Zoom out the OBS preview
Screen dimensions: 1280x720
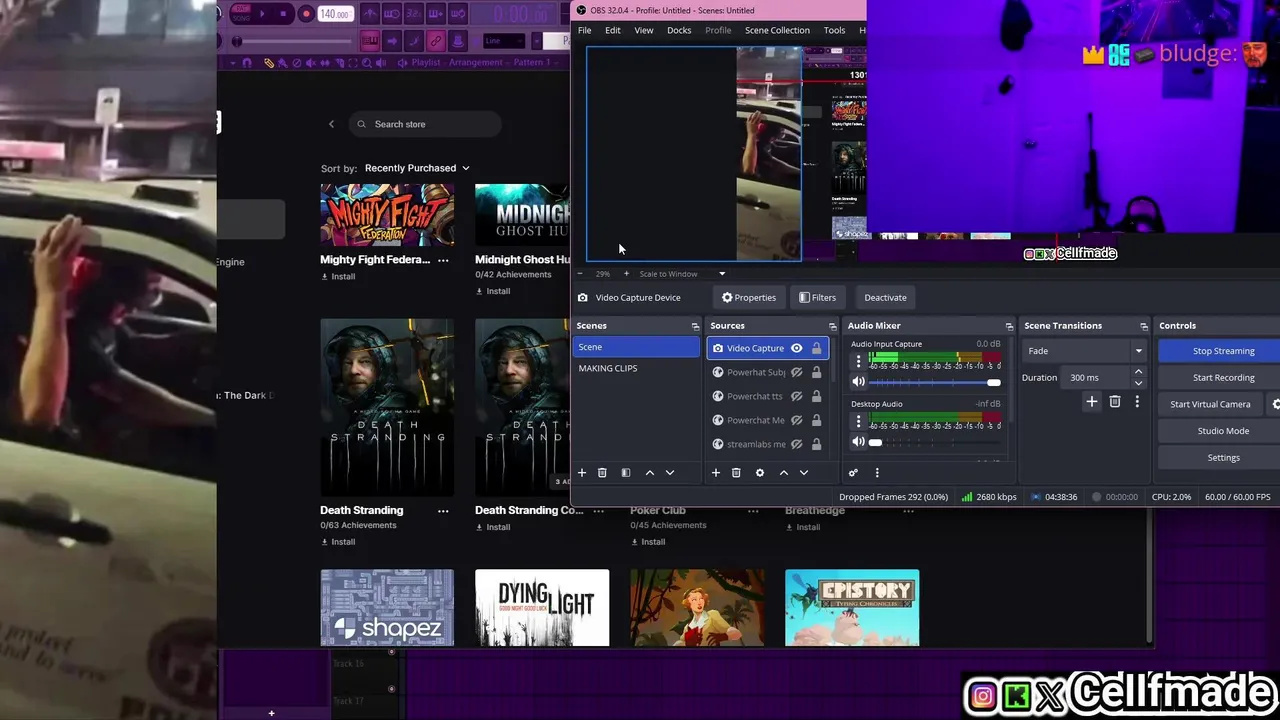[x=580, y=274]
